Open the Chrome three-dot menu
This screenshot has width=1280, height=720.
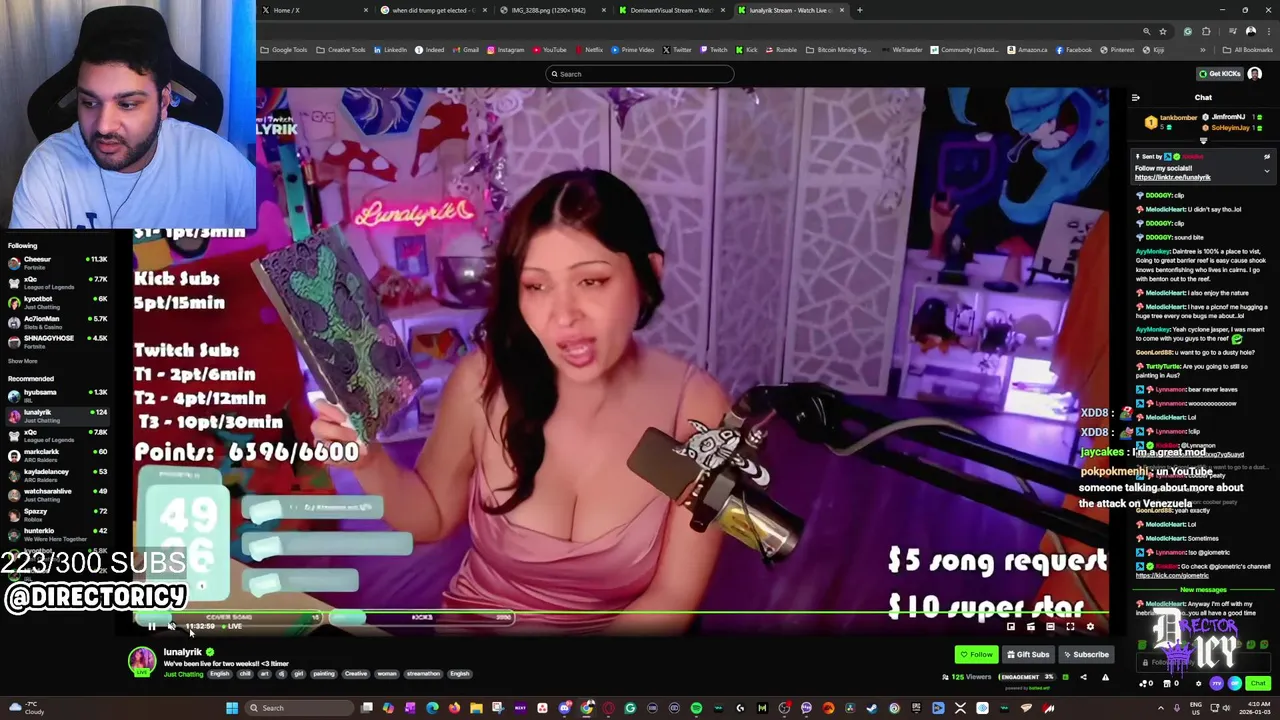click(x=1268, y=31)
